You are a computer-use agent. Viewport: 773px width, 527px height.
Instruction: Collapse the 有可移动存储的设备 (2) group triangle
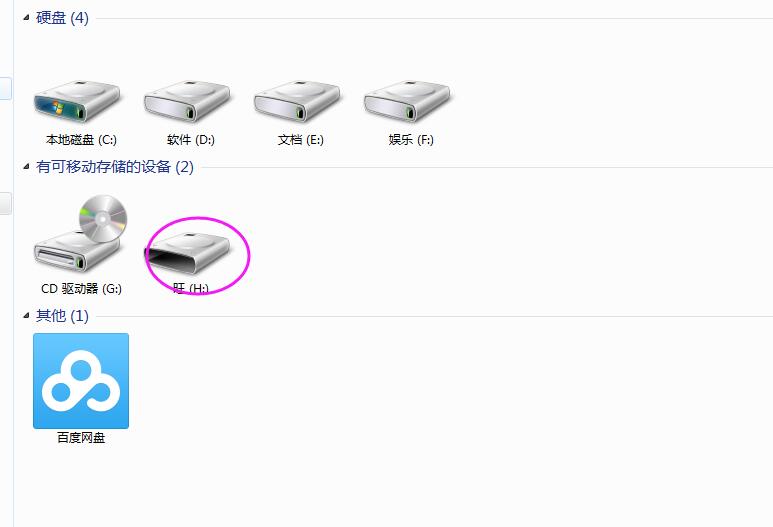(x=26, y=167)
